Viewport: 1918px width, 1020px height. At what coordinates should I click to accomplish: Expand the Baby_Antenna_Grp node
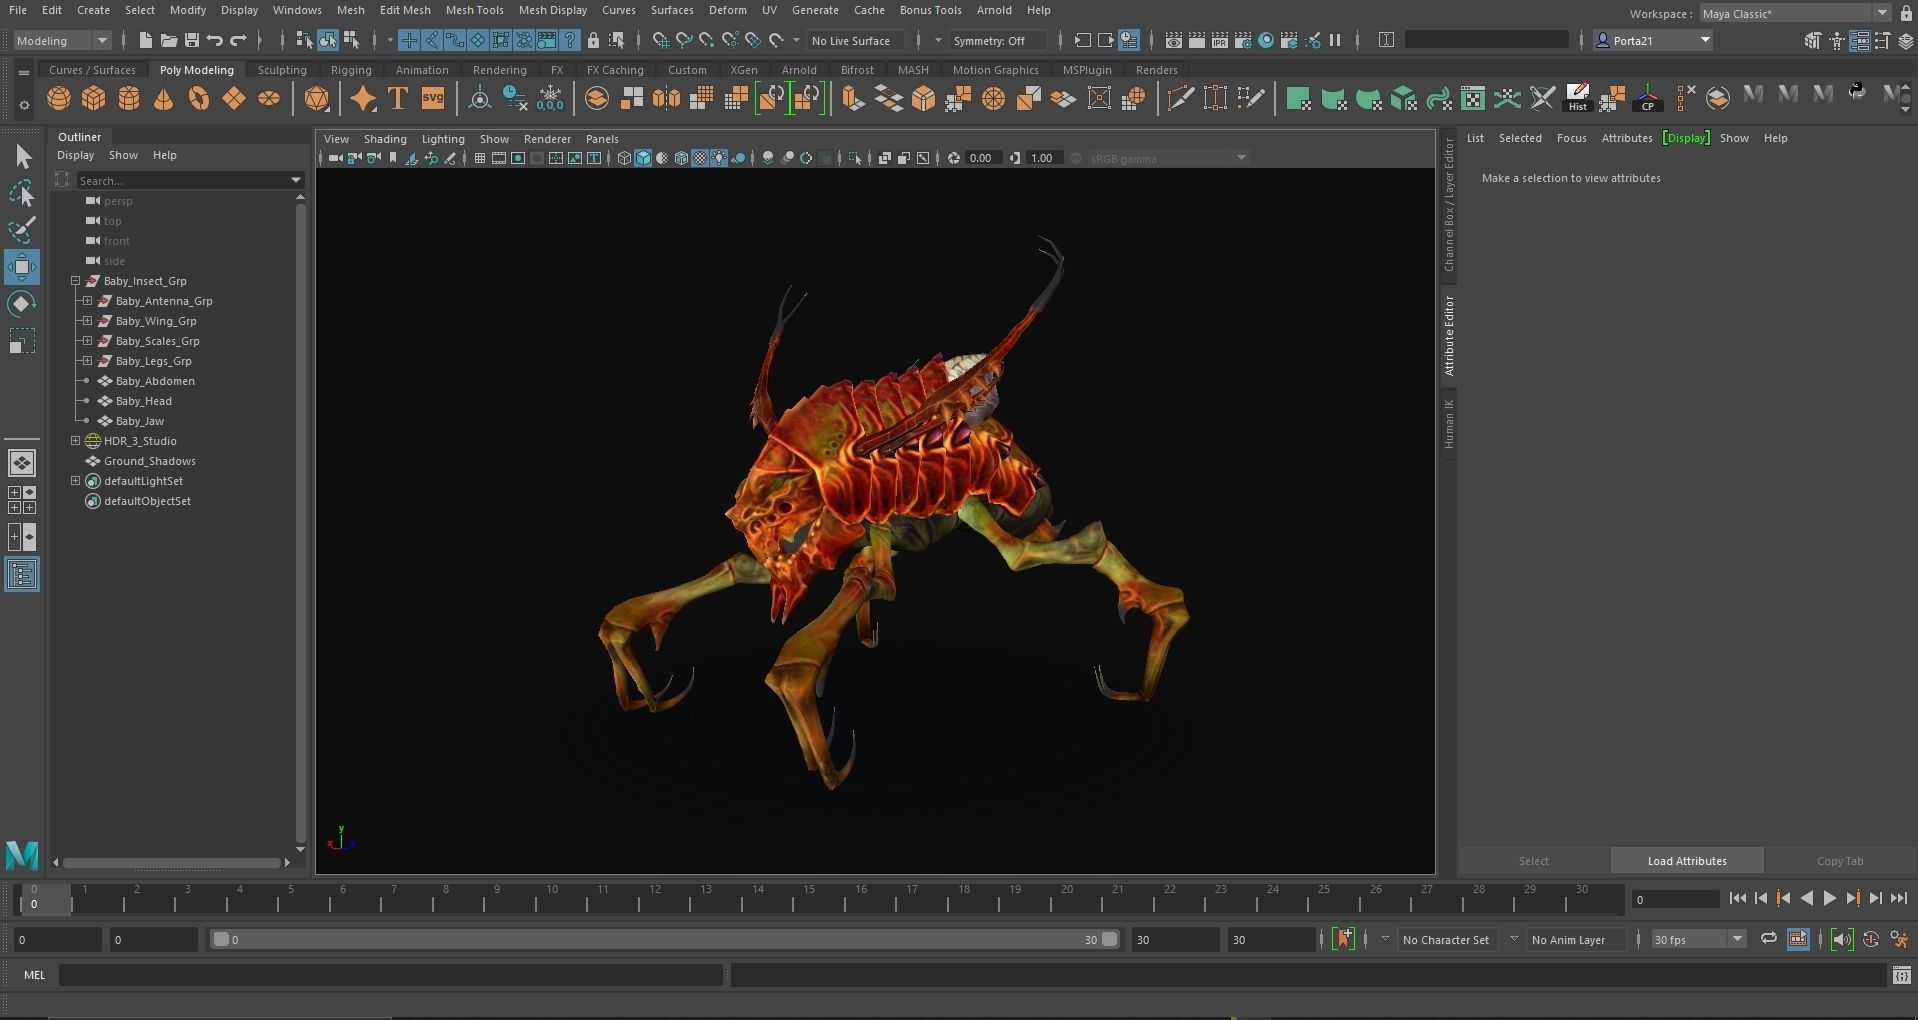point(87,301)
